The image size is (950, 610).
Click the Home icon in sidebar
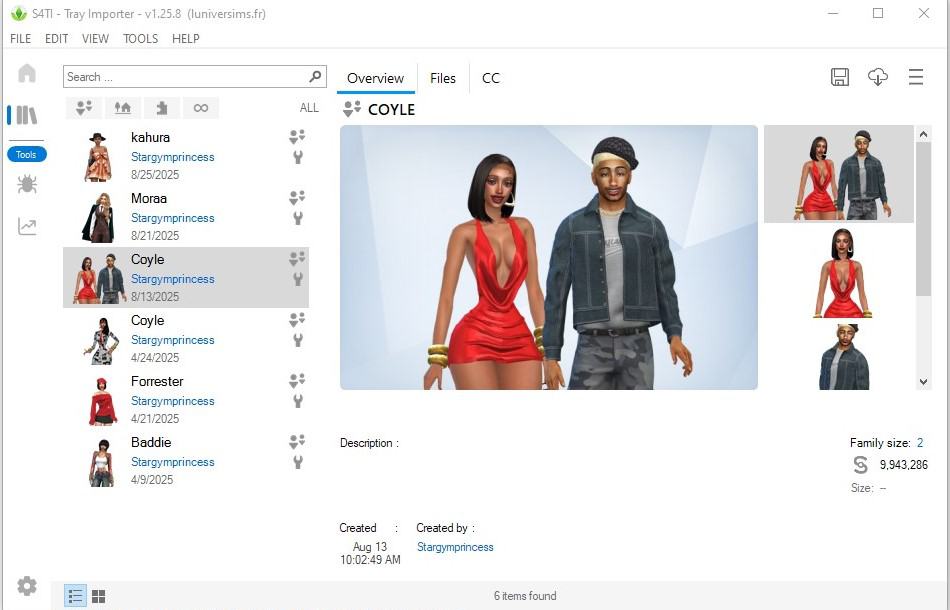coord(26,72)
